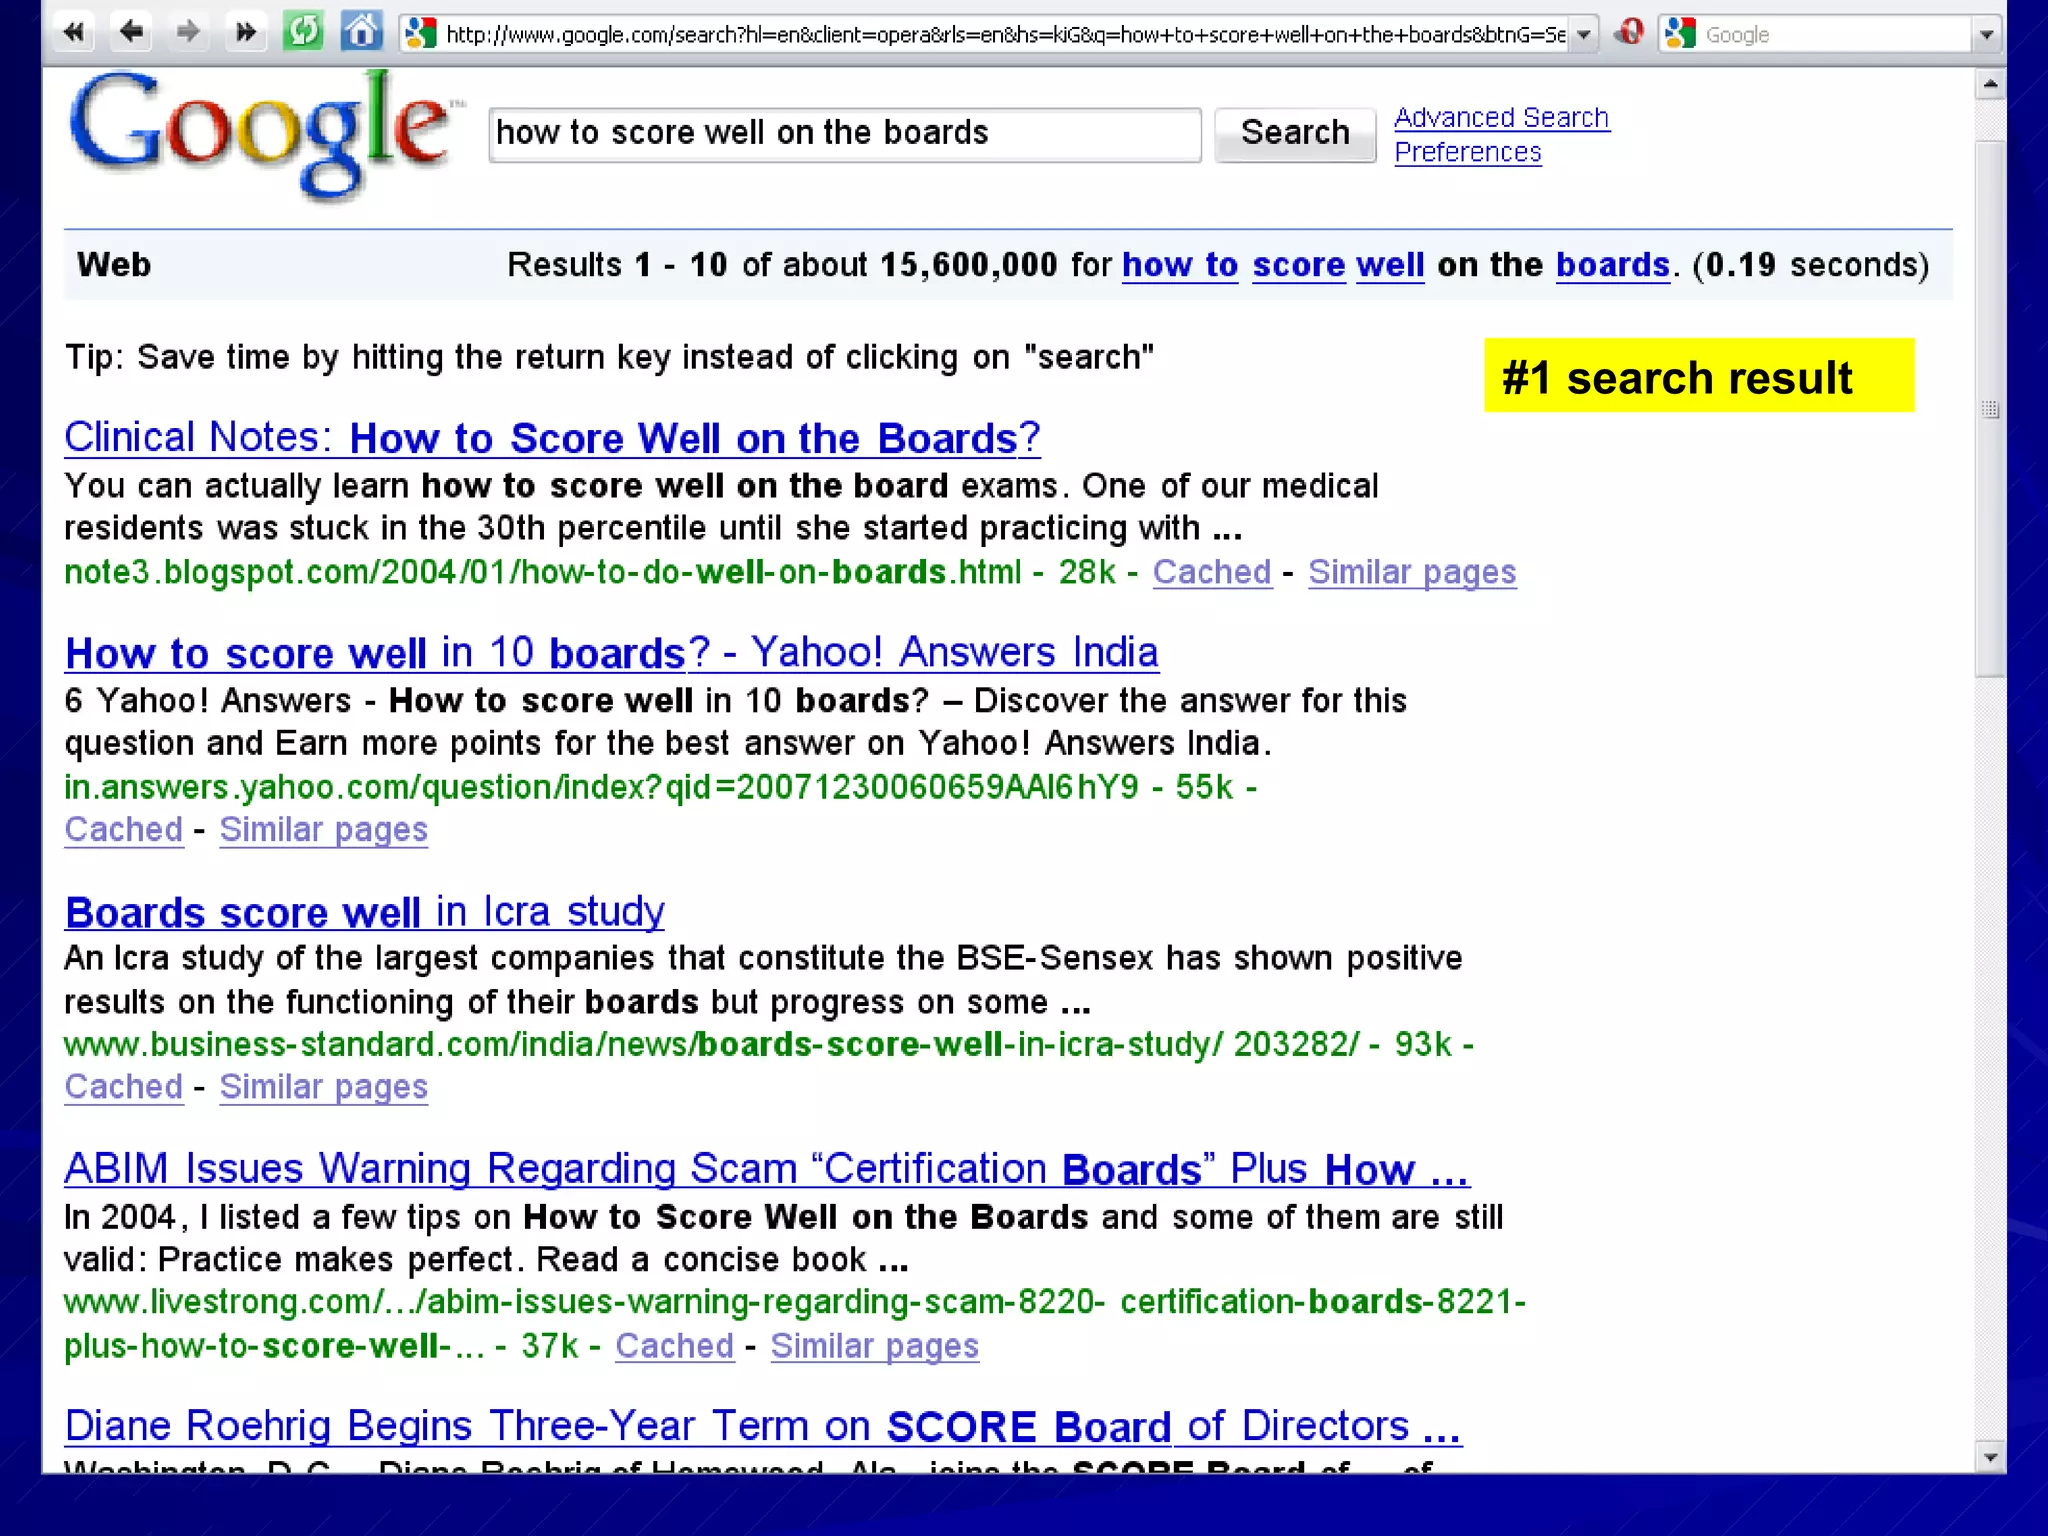
Task: Open Clinical Notes: How to Score Well result
Action: pos(552,438)
